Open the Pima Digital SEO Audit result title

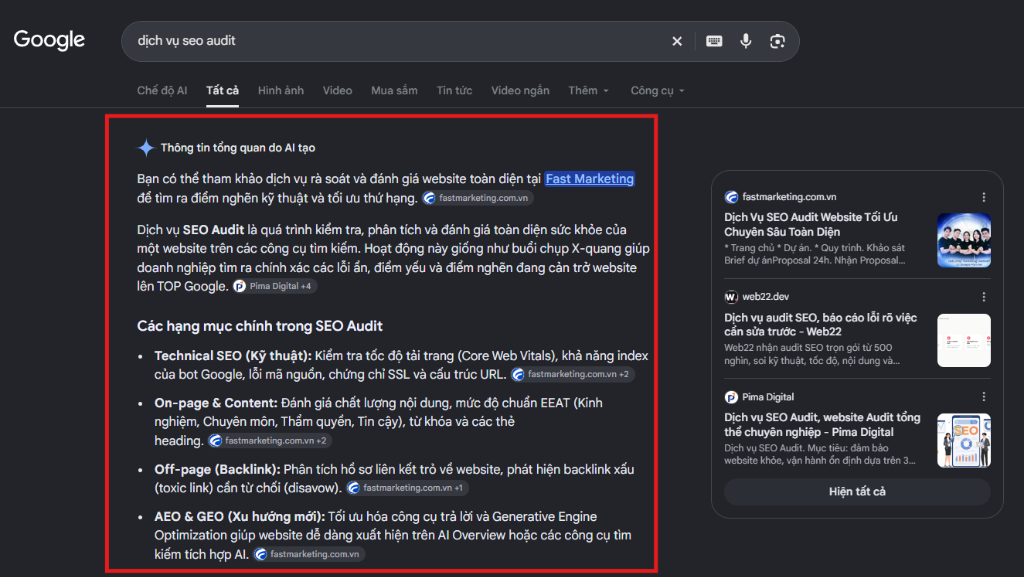tap(822, 424)
